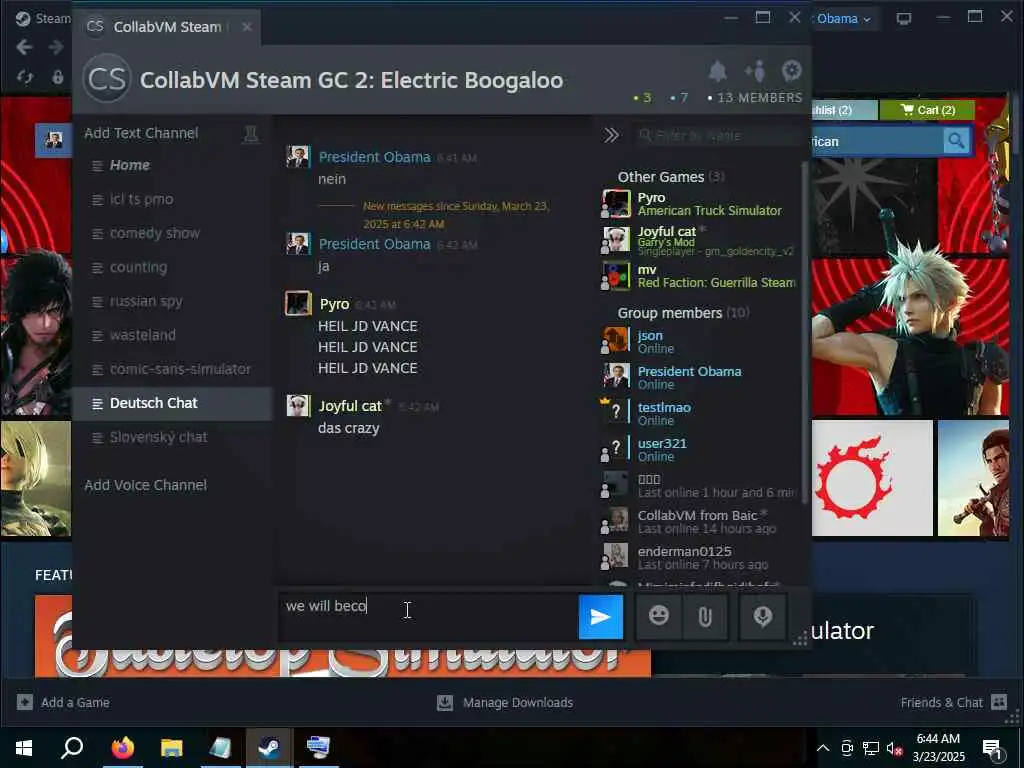Attach a file with paperclip icon
Viewport: 1024px width, 768px height.
click(x=705, y=616)
